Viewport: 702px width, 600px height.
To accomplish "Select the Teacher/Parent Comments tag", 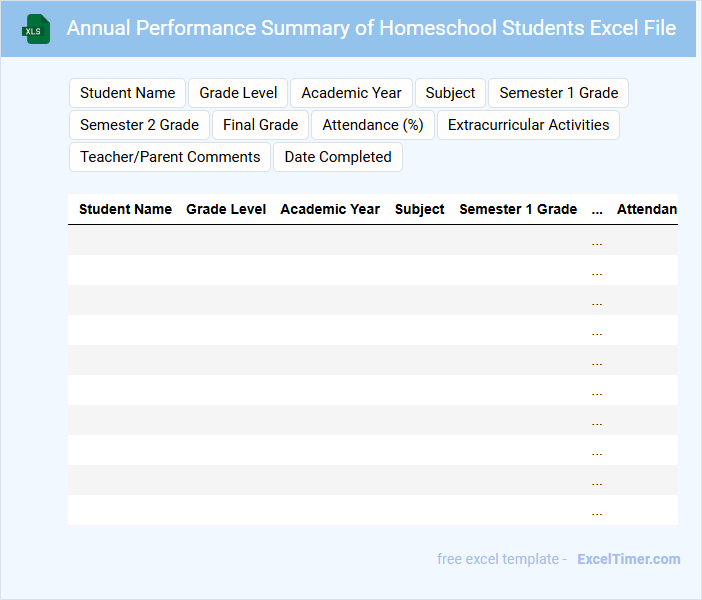I will point(170,157).
